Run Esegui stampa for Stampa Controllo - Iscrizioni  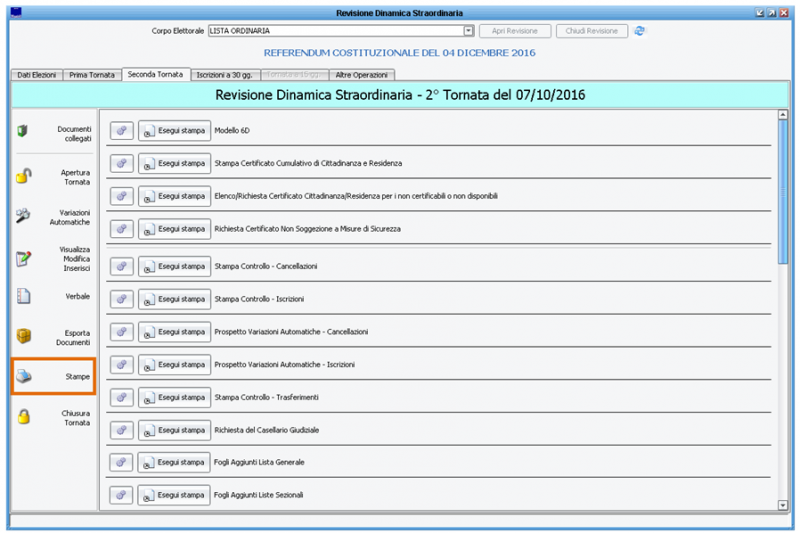174,299
